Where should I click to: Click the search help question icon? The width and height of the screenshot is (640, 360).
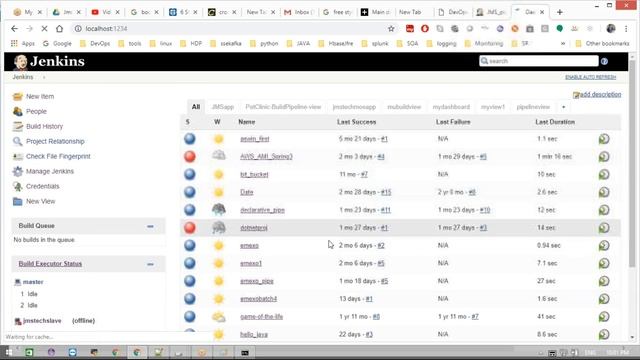coord(604,61)
